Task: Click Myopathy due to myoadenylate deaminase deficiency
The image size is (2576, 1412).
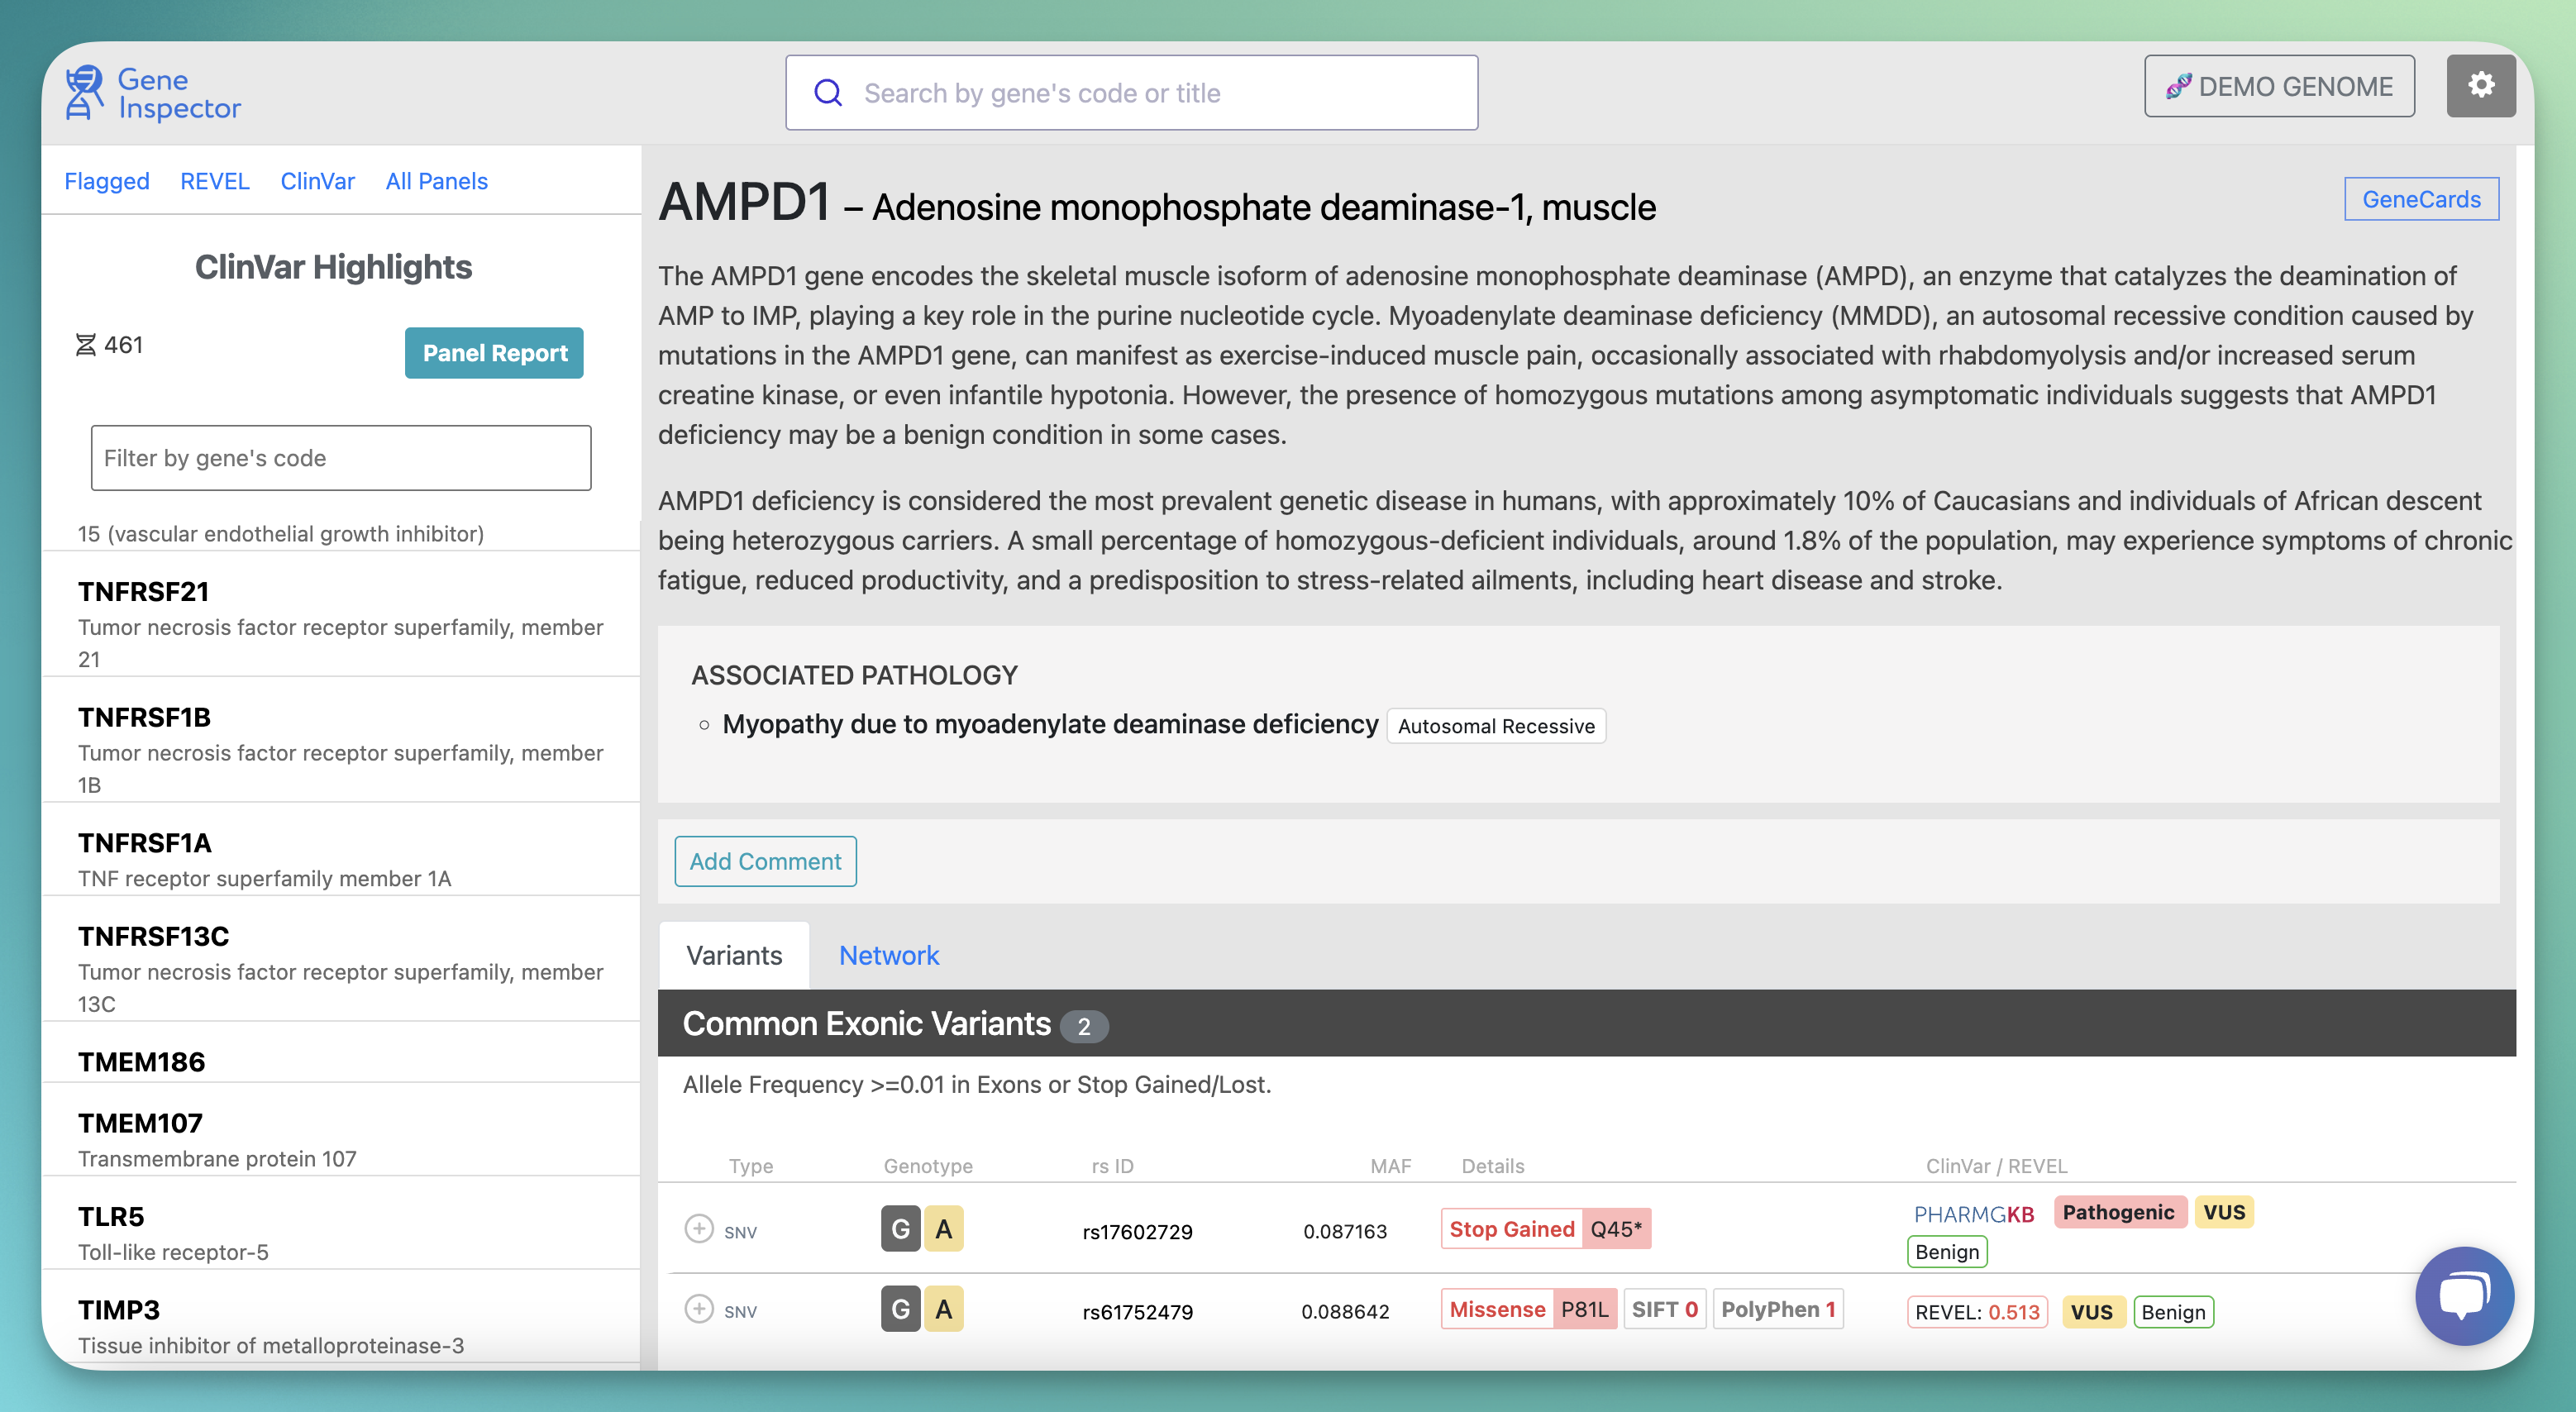Action: point(1050,724)
